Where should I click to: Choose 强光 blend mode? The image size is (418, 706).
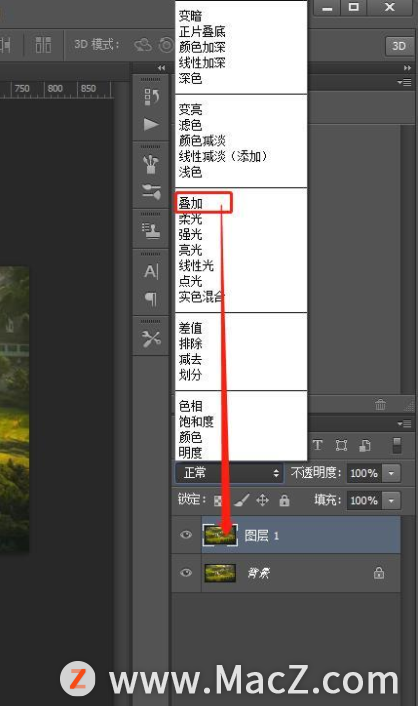point(191,234)
